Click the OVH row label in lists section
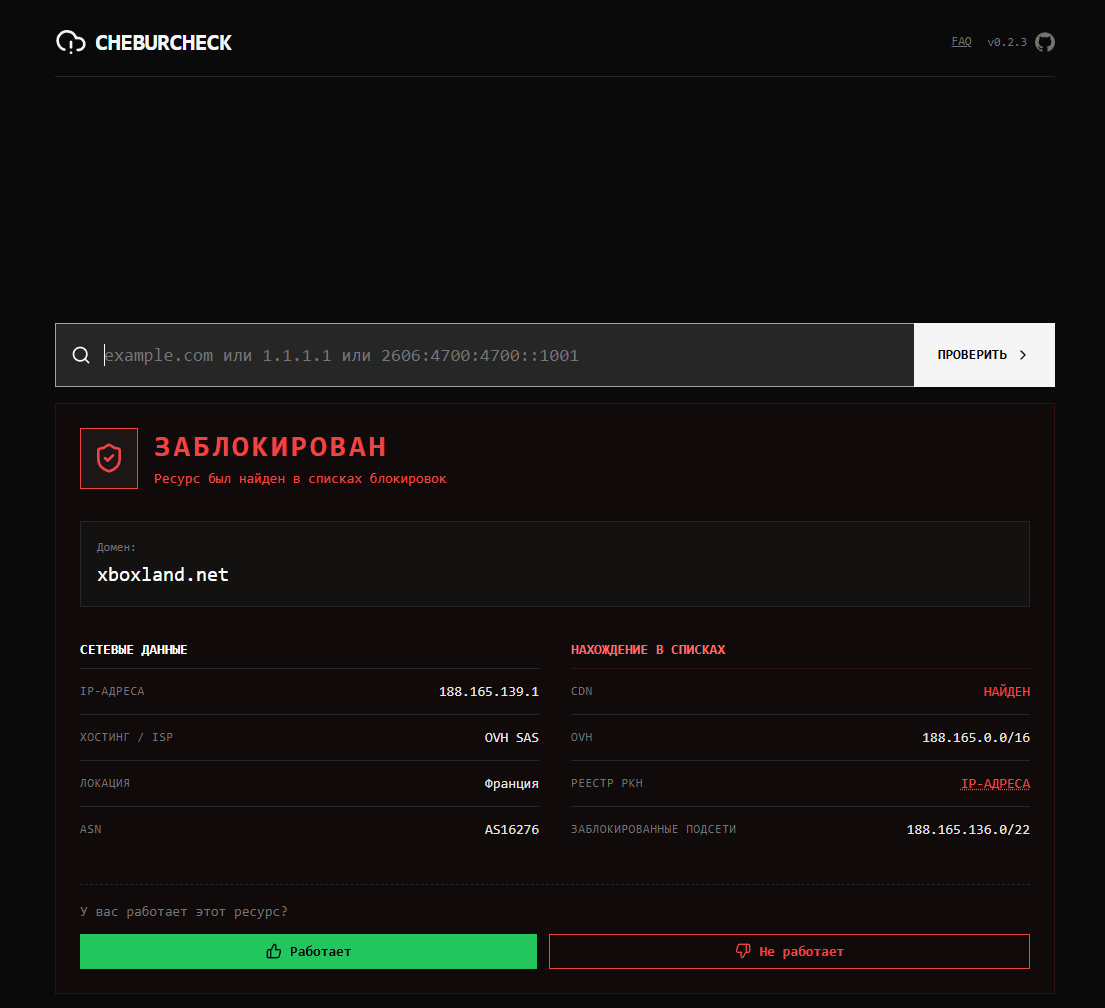The image size is (1105, 1008). click(581, 737)
